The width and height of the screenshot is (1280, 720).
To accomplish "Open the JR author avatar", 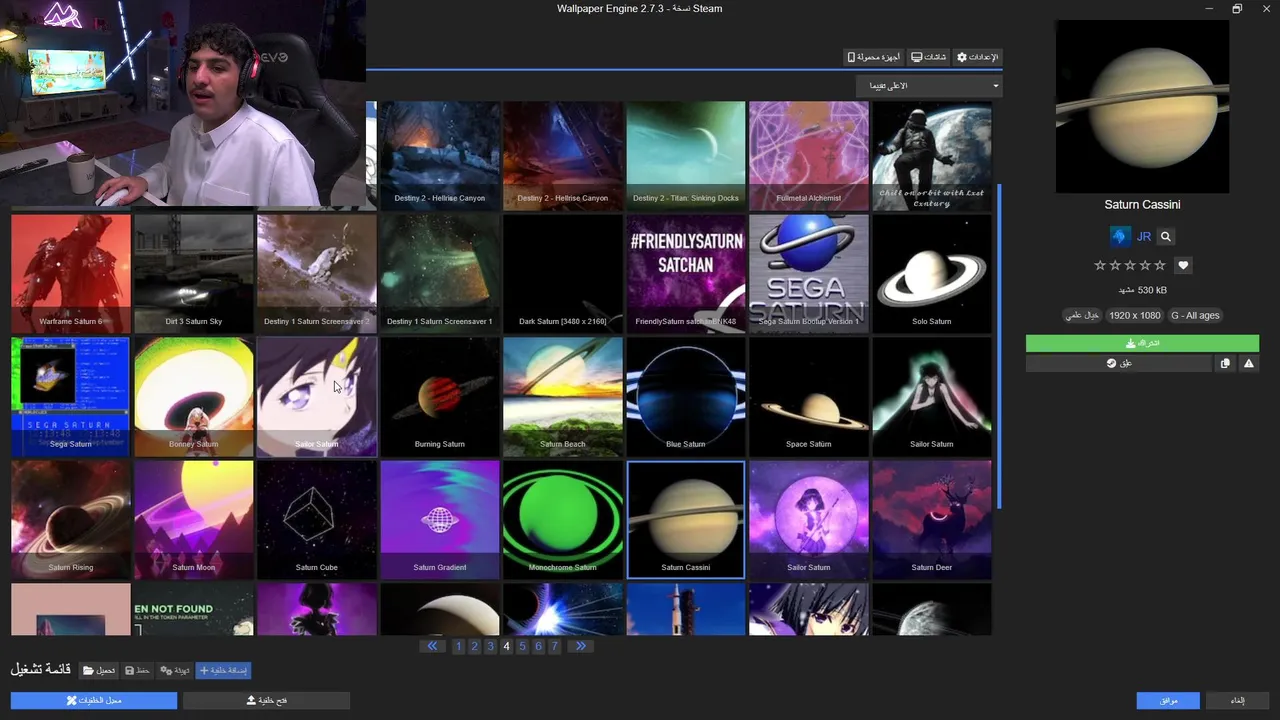I will [1119, 237].
